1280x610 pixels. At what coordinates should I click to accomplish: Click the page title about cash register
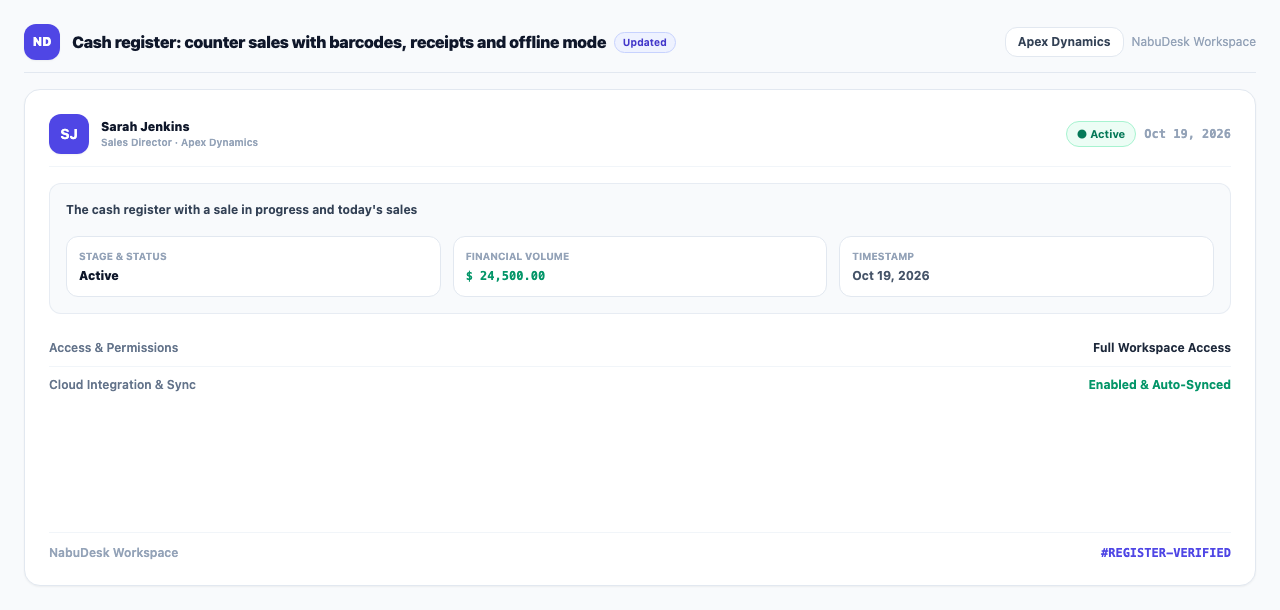[x=339, y=42]
